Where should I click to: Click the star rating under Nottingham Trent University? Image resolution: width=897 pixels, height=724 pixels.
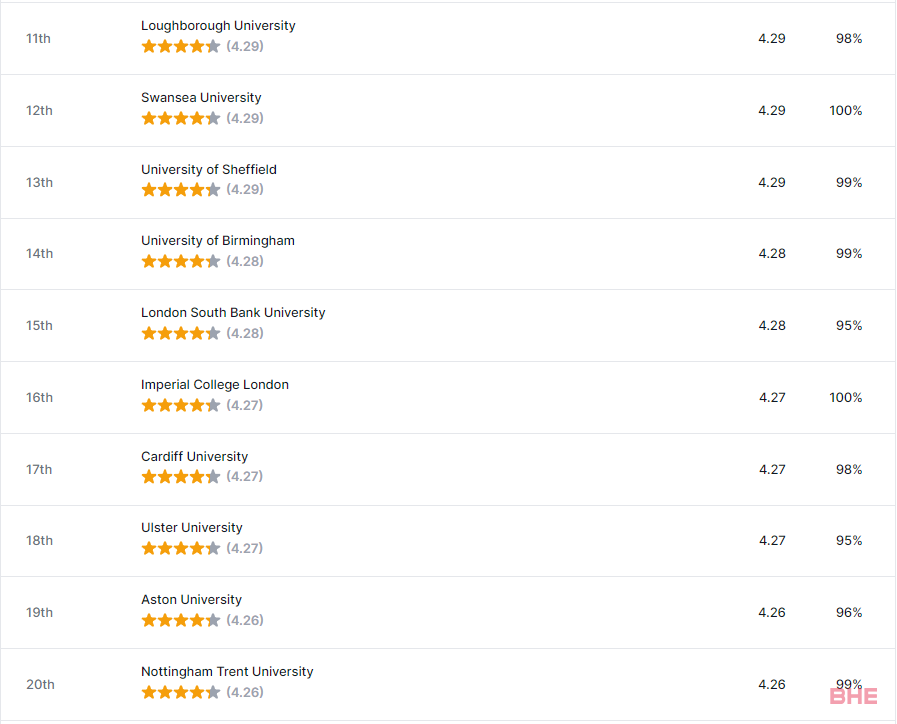pos(181,693)
